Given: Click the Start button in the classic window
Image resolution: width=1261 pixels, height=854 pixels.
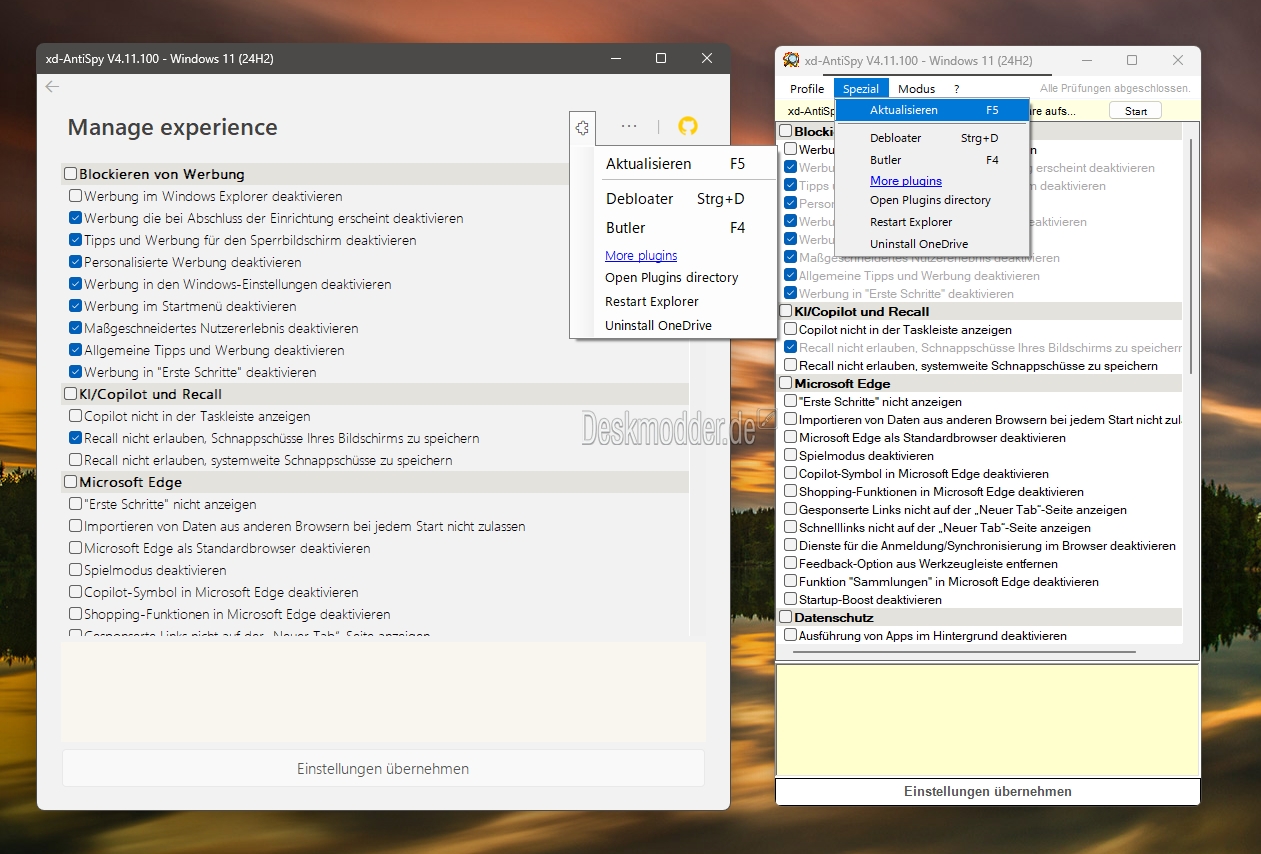Looking at the screenshot, I should [1136, 111].
